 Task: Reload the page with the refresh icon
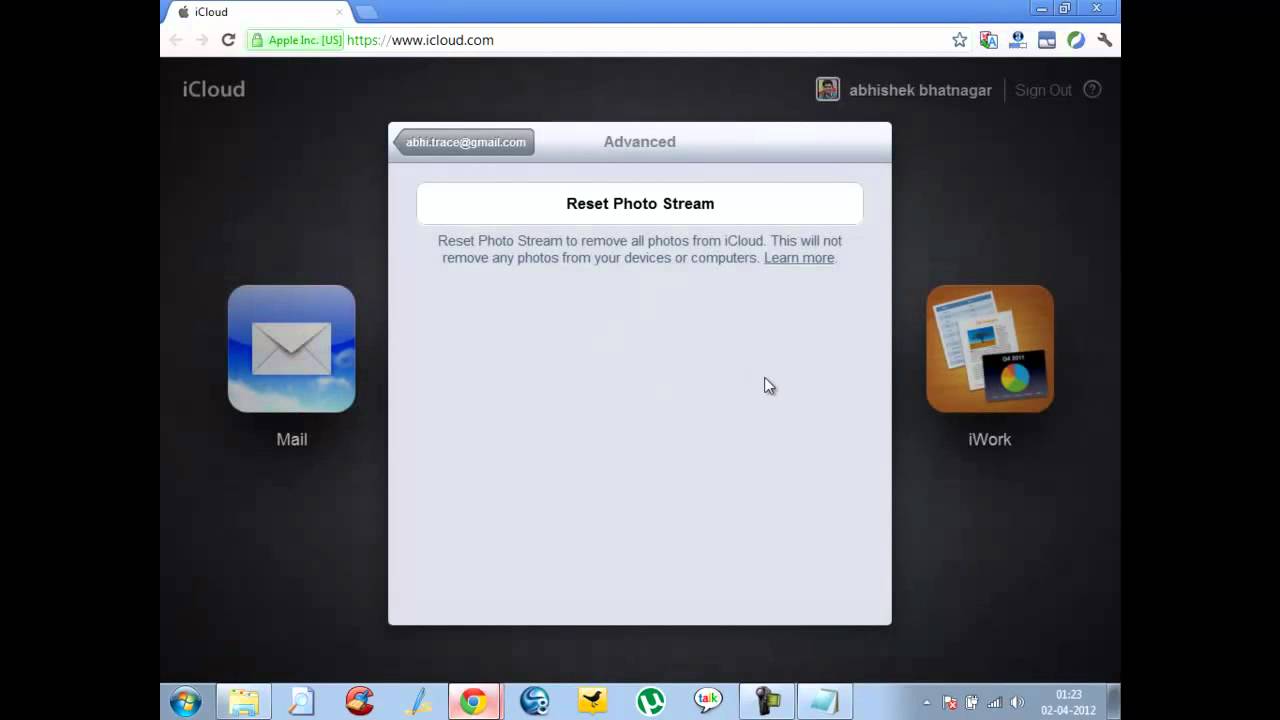[x=228, y=40]
